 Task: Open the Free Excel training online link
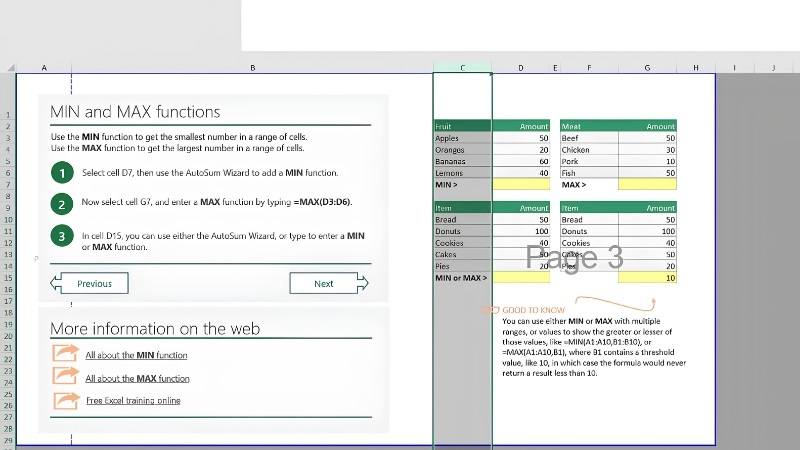pos(133,401)
